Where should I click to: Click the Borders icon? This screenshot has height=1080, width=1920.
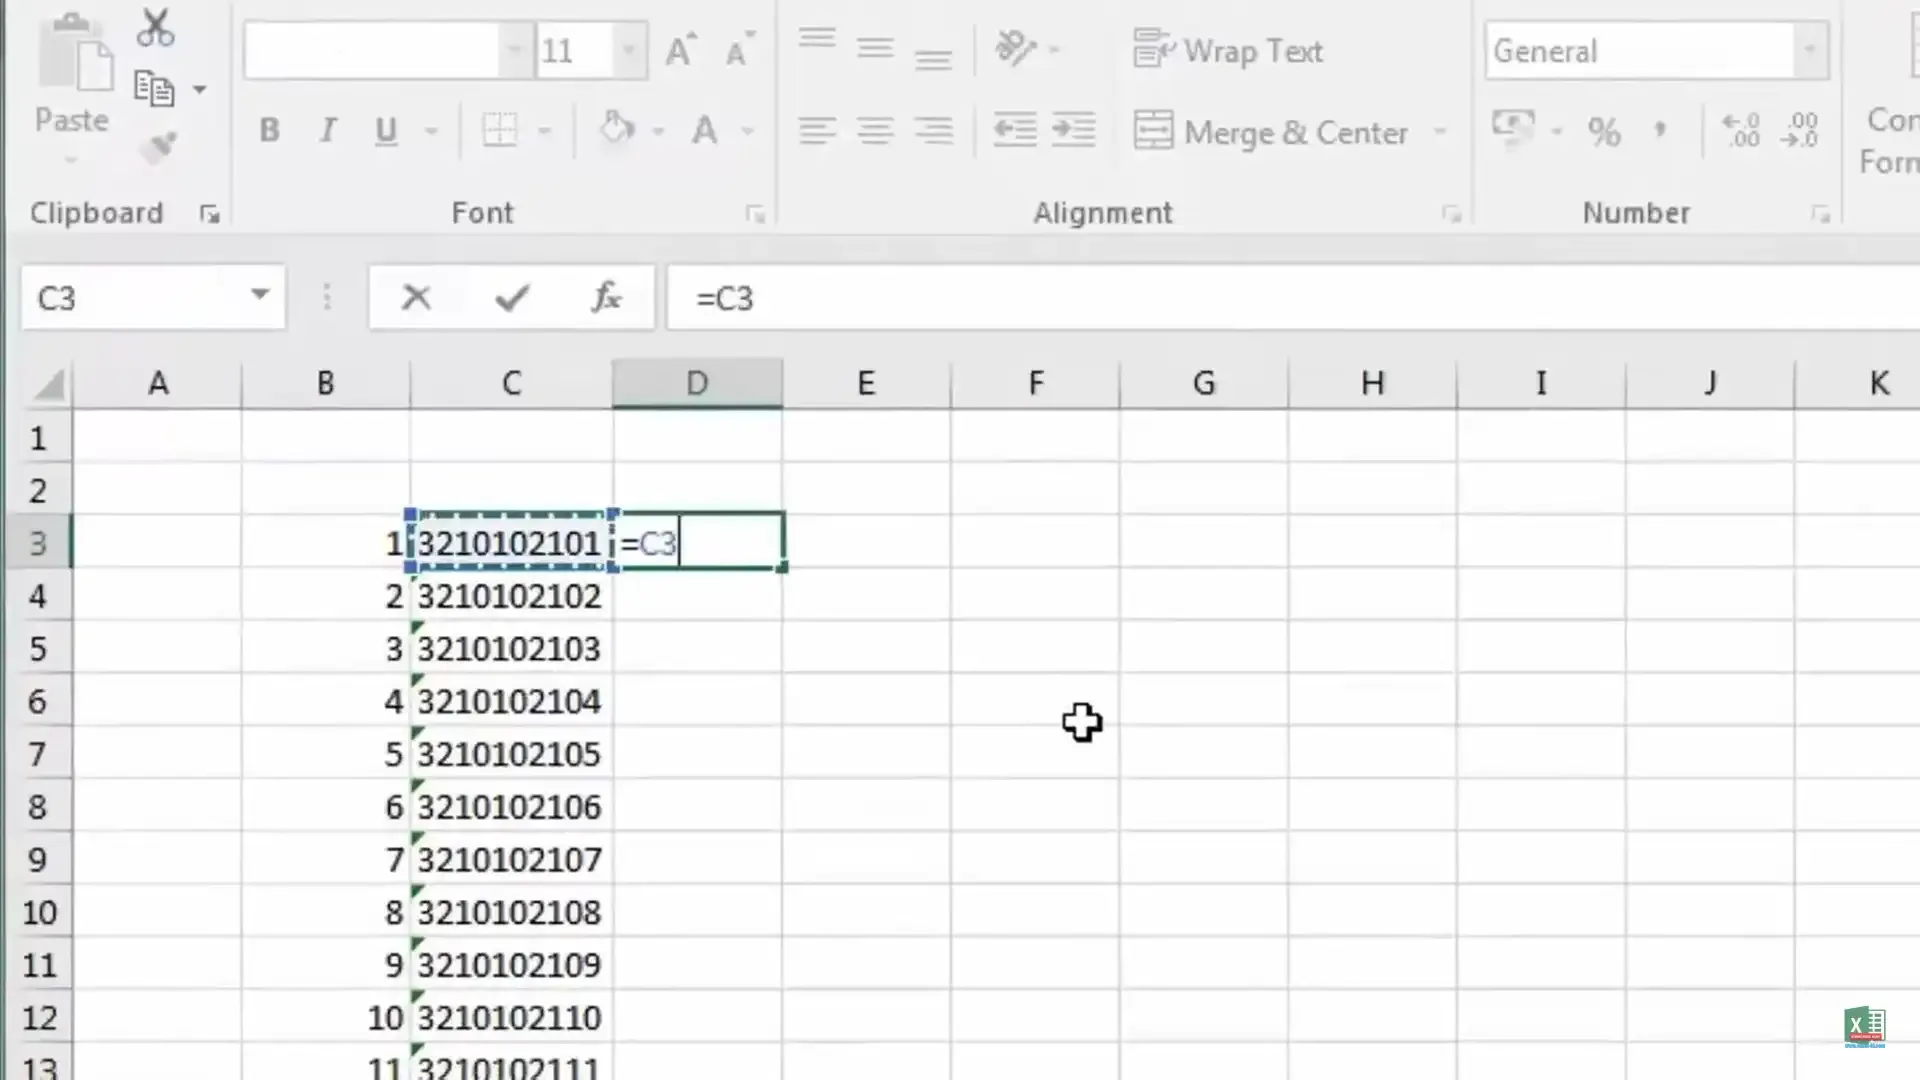(x=500, y=130)
